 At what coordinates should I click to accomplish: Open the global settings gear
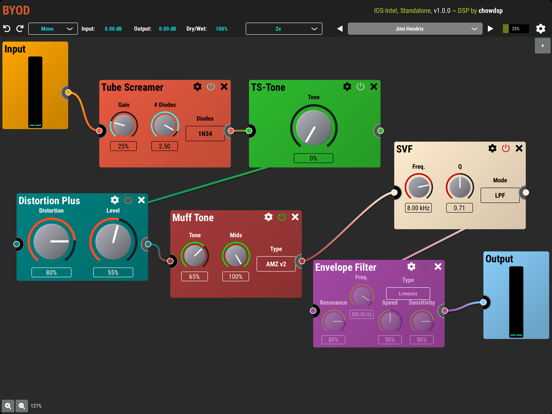click(540, 29)
